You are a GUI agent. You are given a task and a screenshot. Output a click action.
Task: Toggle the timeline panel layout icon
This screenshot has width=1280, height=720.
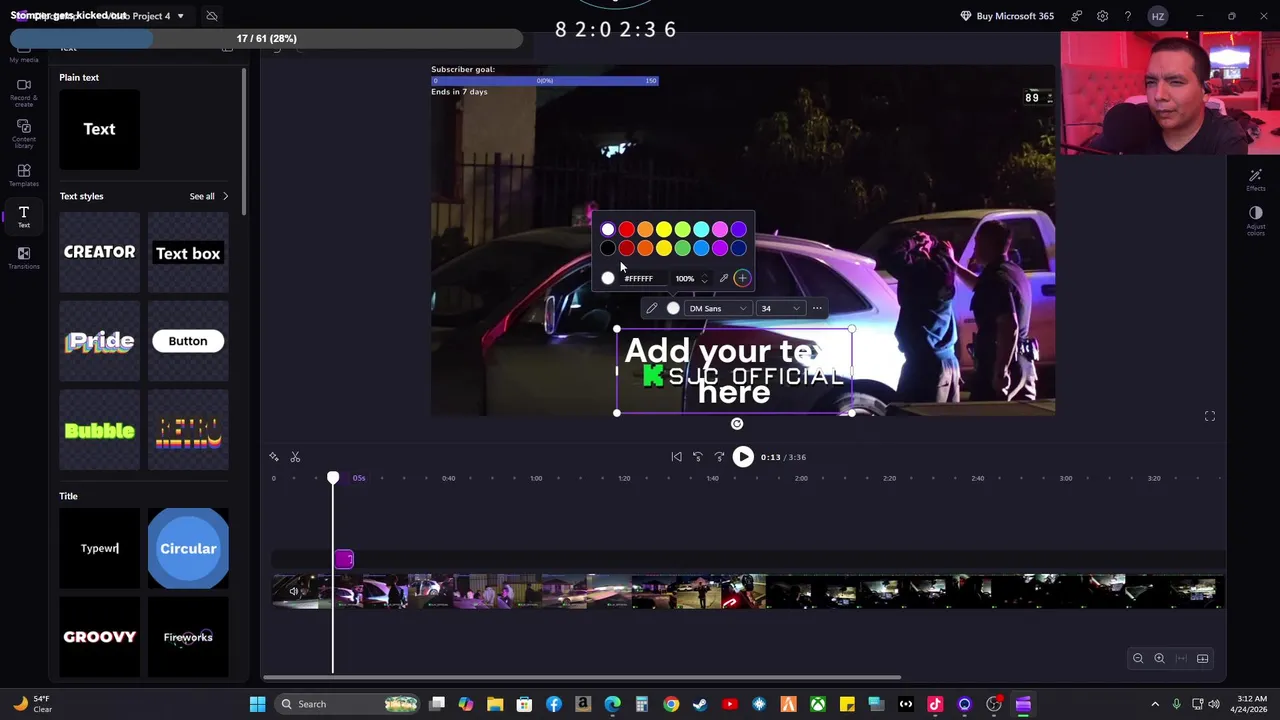[x=1203, y=658]
